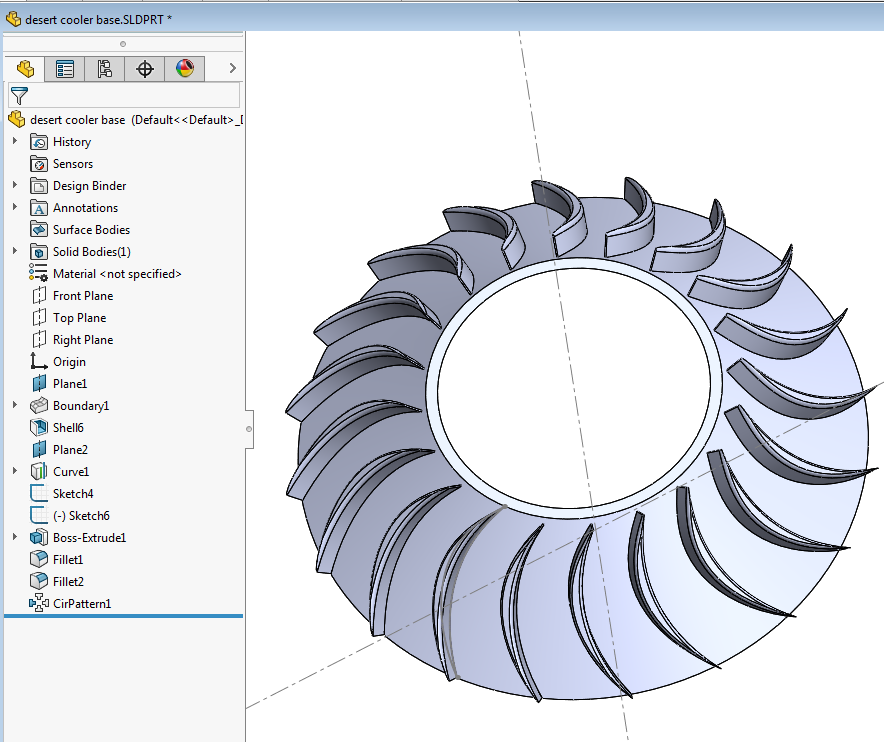
Task: Expand the History folder
Action: 15,142
